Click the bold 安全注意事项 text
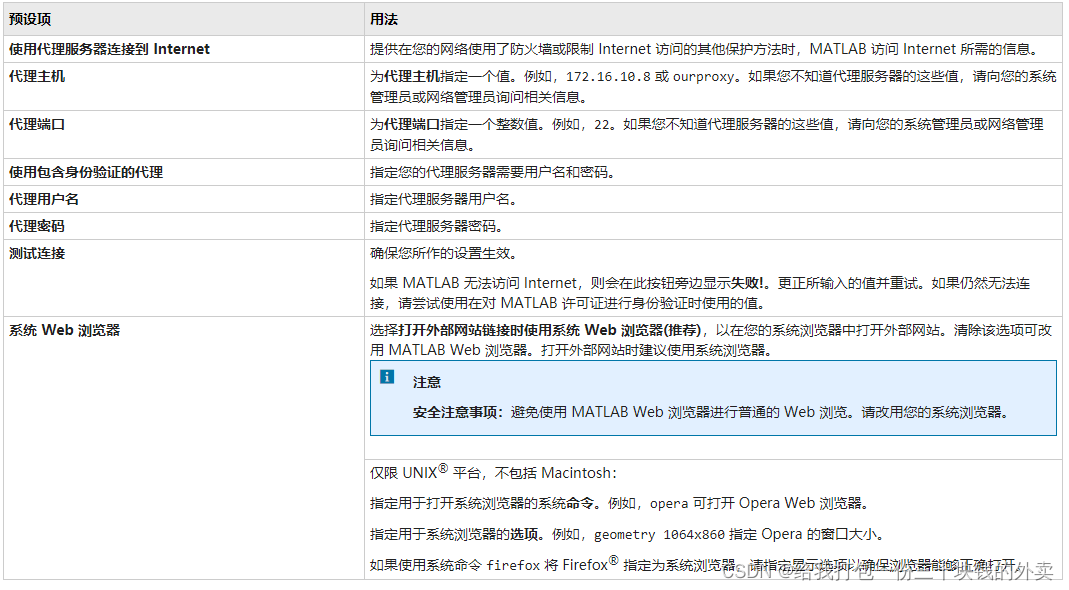The width and height of the screenshot is (1069, 590). point(455,412)
